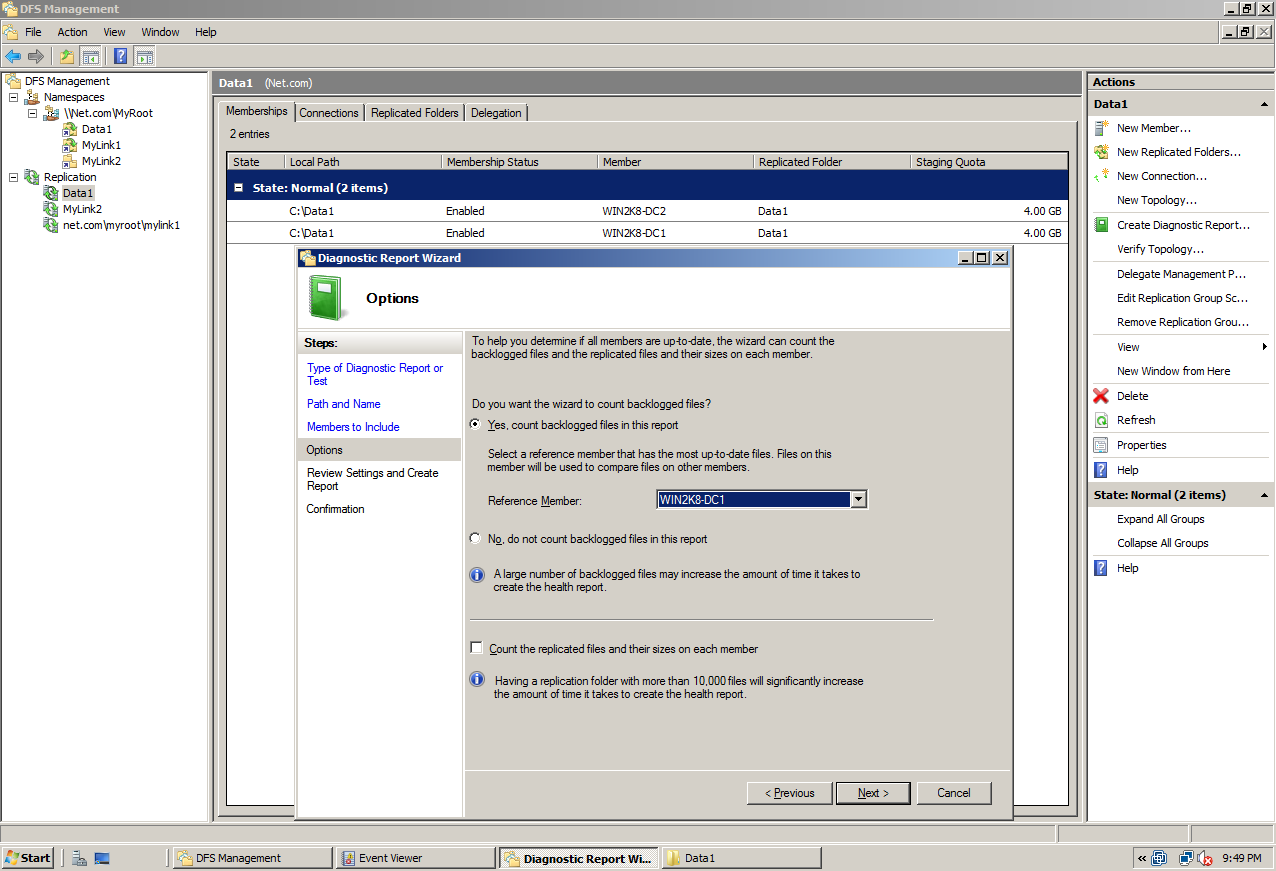Click the red Delete X icon
1276x871 pixels.
tap(1102, 396)
